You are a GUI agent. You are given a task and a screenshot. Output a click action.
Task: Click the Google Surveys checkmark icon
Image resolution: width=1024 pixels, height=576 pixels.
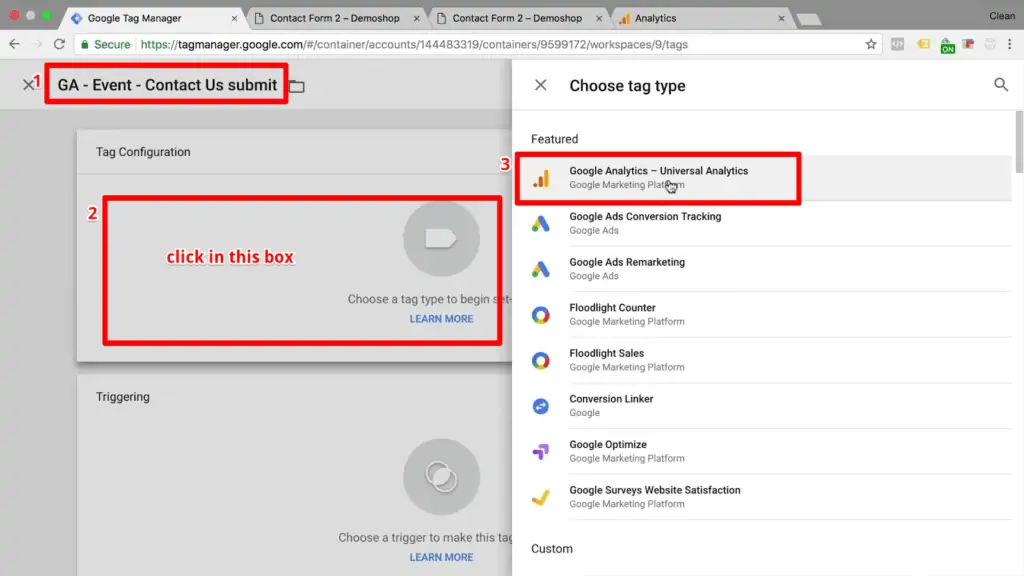point(541,497)
